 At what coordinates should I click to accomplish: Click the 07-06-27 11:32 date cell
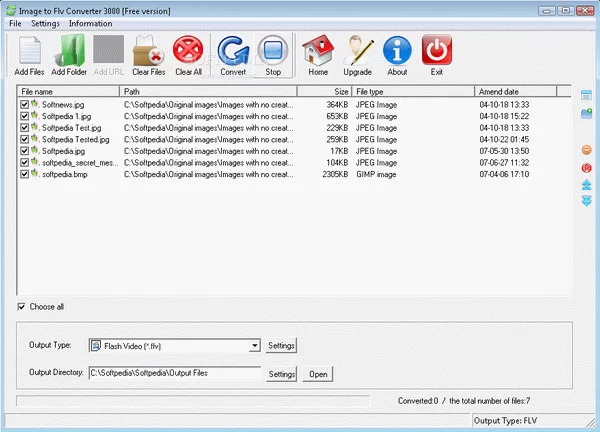[504, 163]
